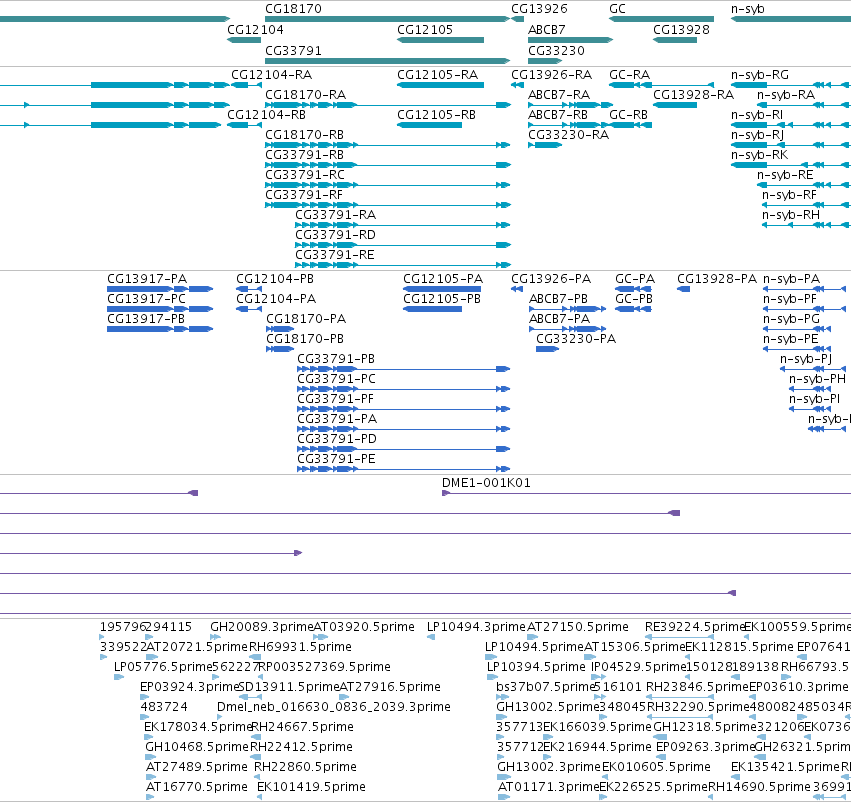Select transcript CG12105-RA
Image resolution: width=851 pixels, height=802 pixels.
440,85
